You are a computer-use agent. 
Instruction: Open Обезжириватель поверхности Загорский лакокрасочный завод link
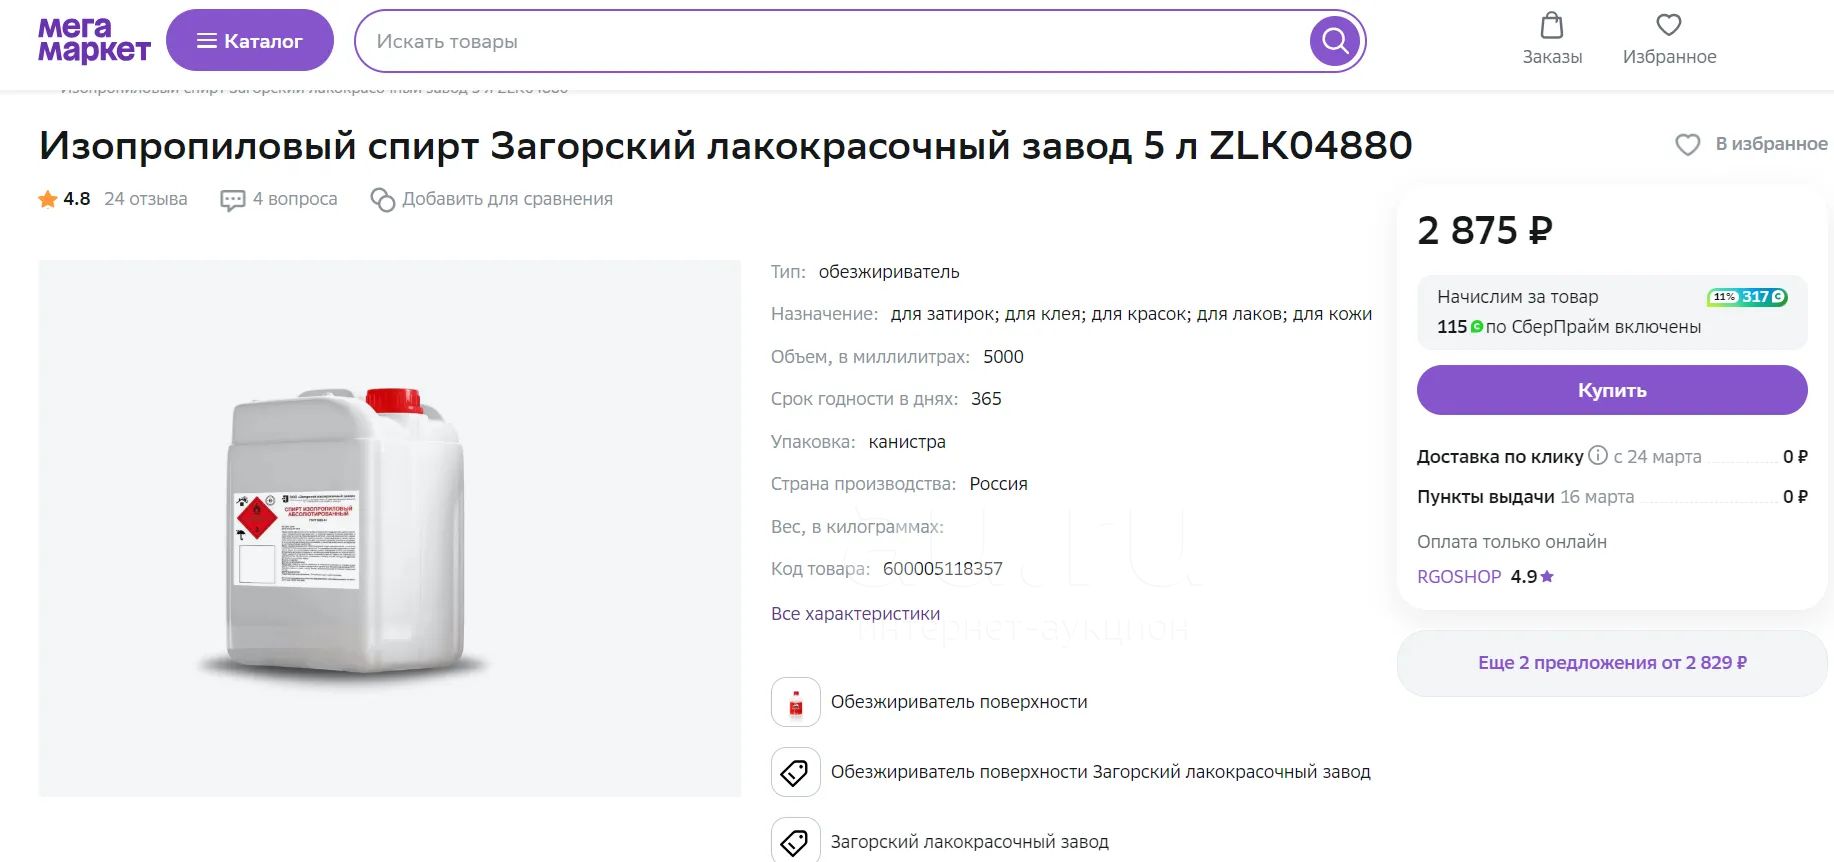tap(1101, 772)
